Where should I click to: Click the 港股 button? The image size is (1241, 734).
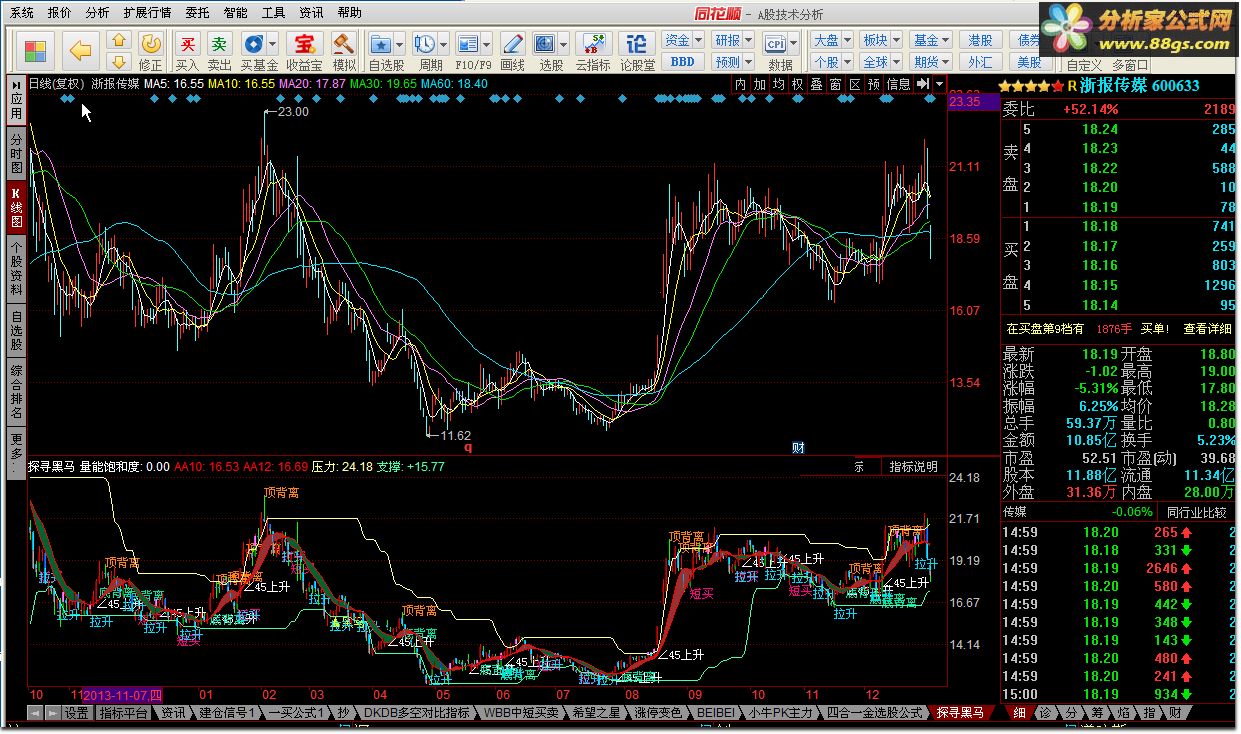coord(981,41)
